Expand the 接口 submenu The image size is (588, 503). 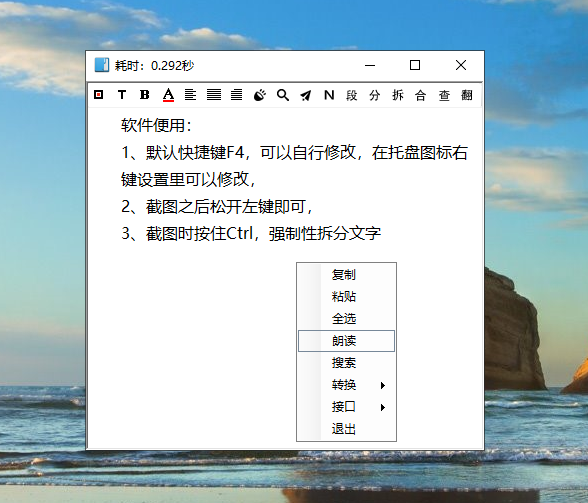[346, 407]
